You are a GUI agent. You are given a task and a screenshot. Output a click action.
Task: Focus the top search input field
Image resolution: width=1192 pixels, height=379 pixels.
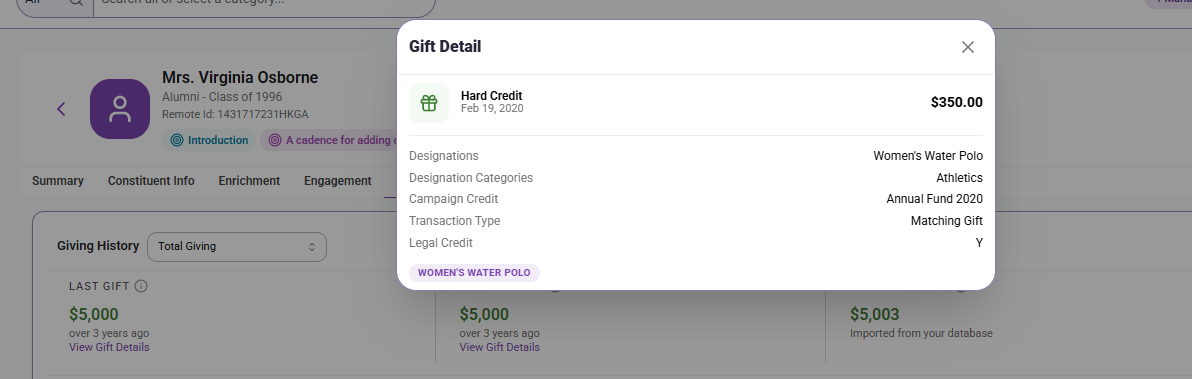[x=264, y=3]
